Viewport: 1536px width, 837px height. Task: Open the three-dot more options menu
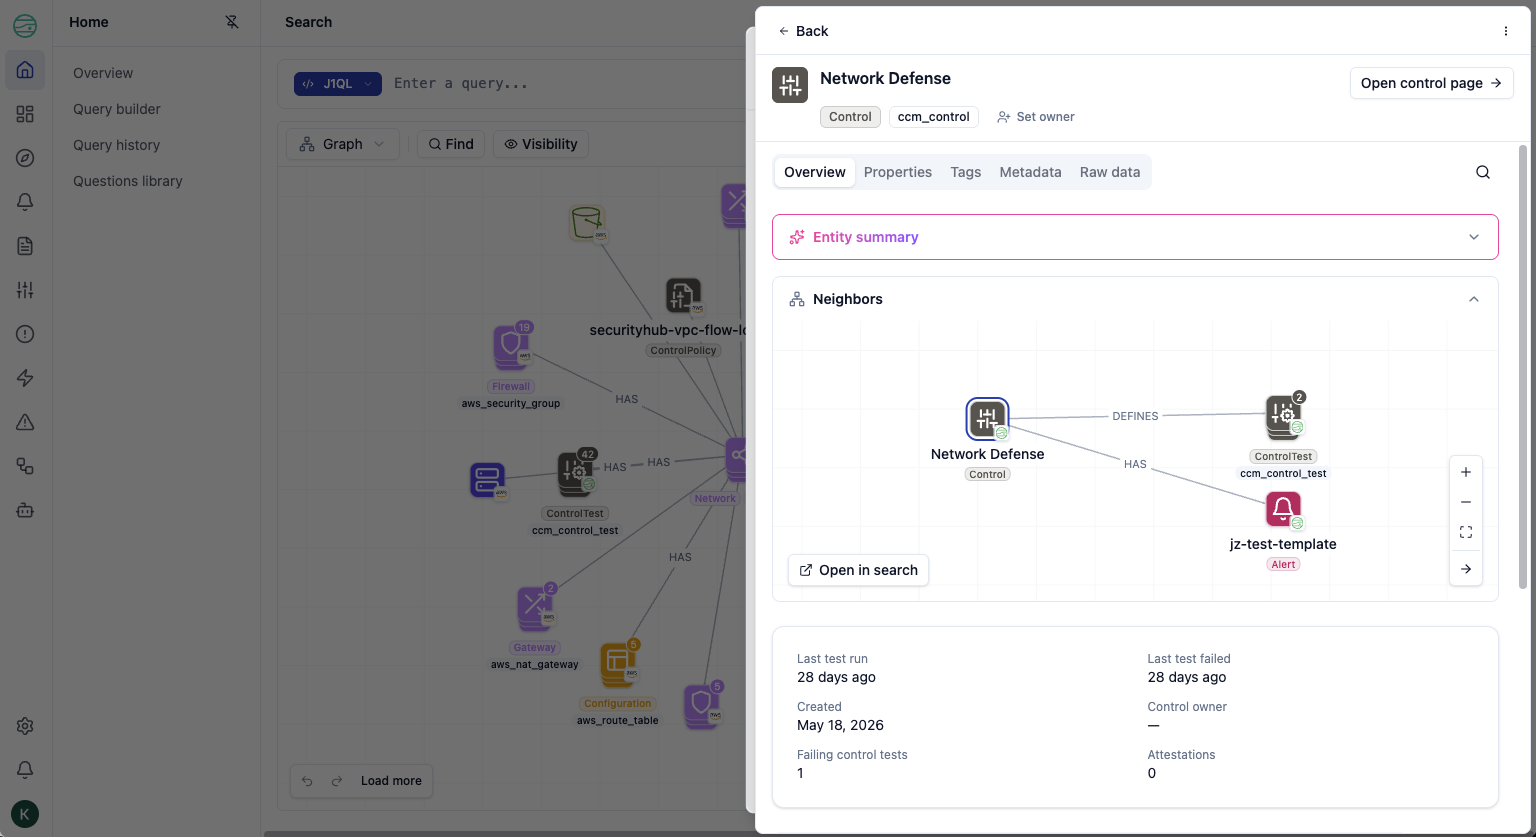click(x=1506, y=31)
